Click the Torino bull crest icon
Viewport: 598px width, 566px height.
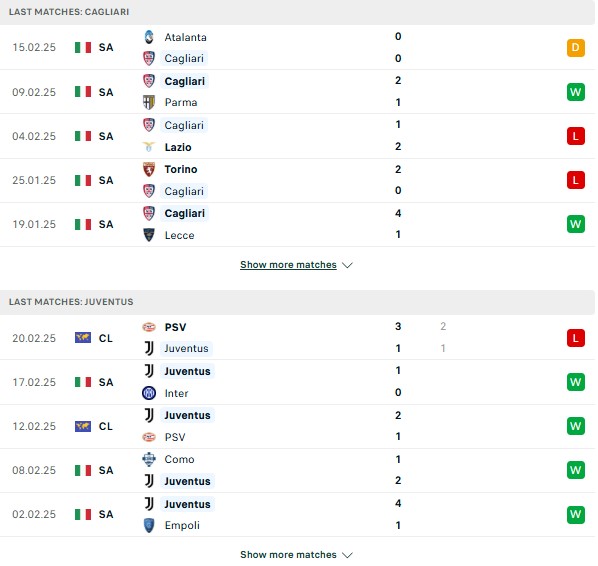coord(149,169)
